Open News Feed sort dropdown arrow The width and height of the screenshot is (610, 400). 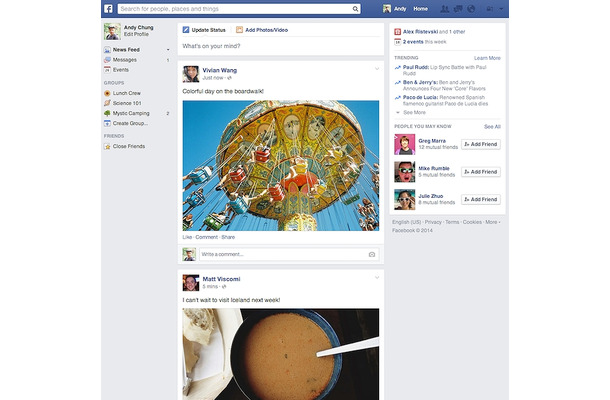168,50
